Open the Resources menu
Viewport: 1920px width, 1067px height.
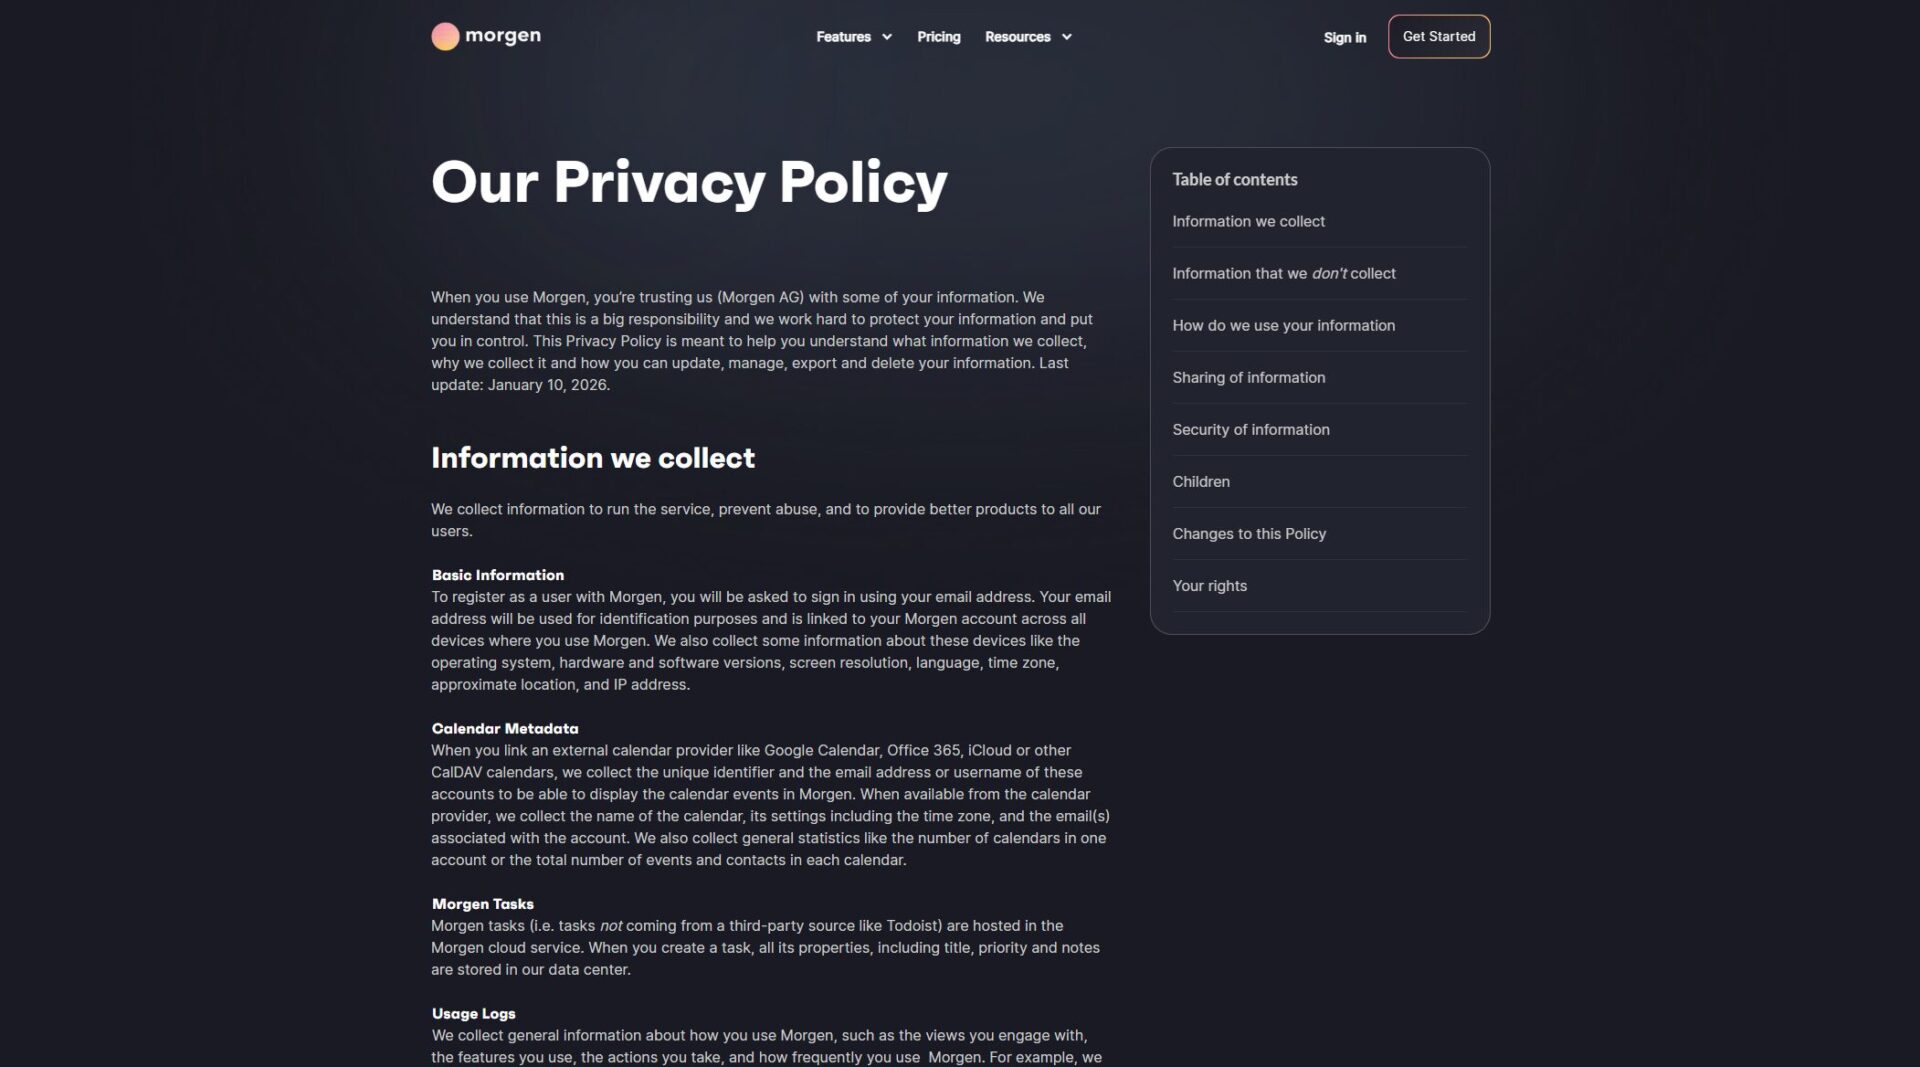[x=1017, y=37]
